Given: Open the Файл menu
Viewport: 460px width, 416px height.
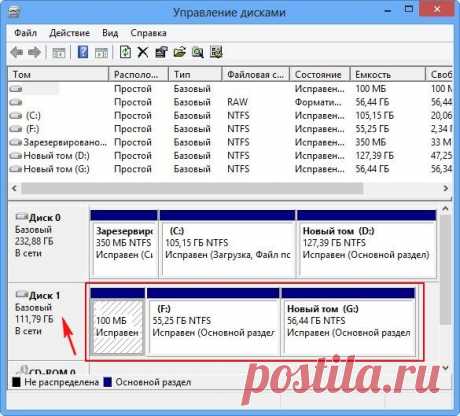Looking at the screenshot, I should click(x=25, y=33).
